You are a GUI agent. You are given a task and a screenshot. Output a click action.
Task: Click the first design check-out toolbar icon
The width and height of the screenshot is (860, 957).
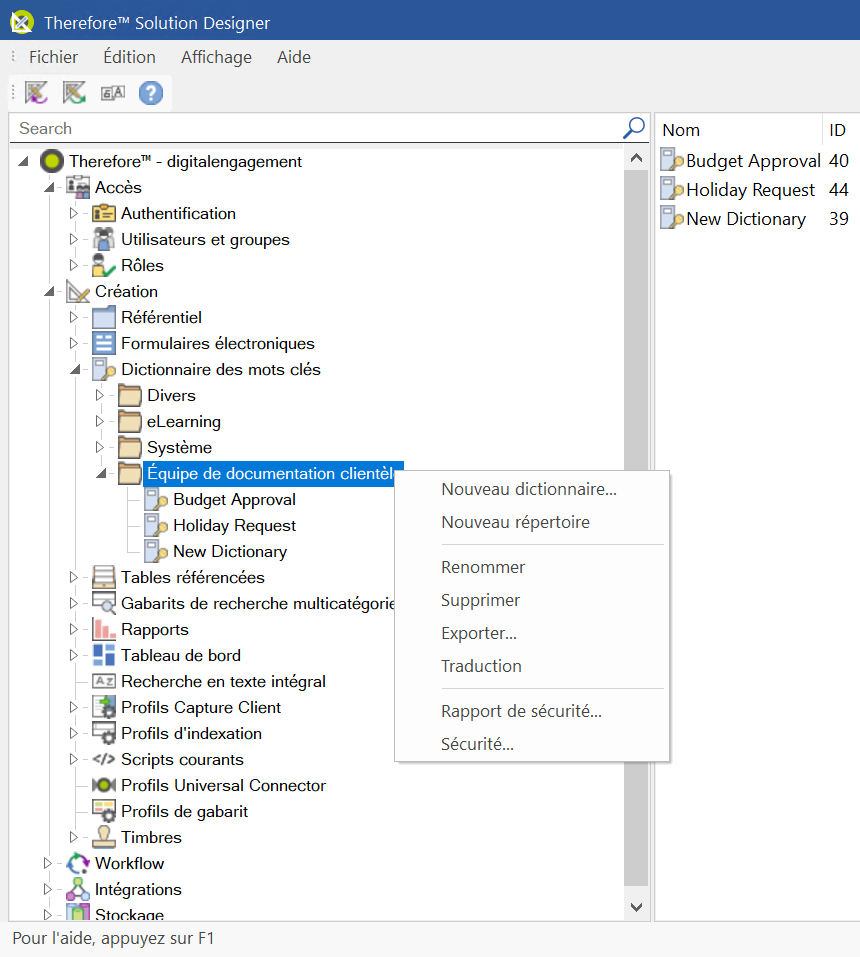tap(36, 92)
